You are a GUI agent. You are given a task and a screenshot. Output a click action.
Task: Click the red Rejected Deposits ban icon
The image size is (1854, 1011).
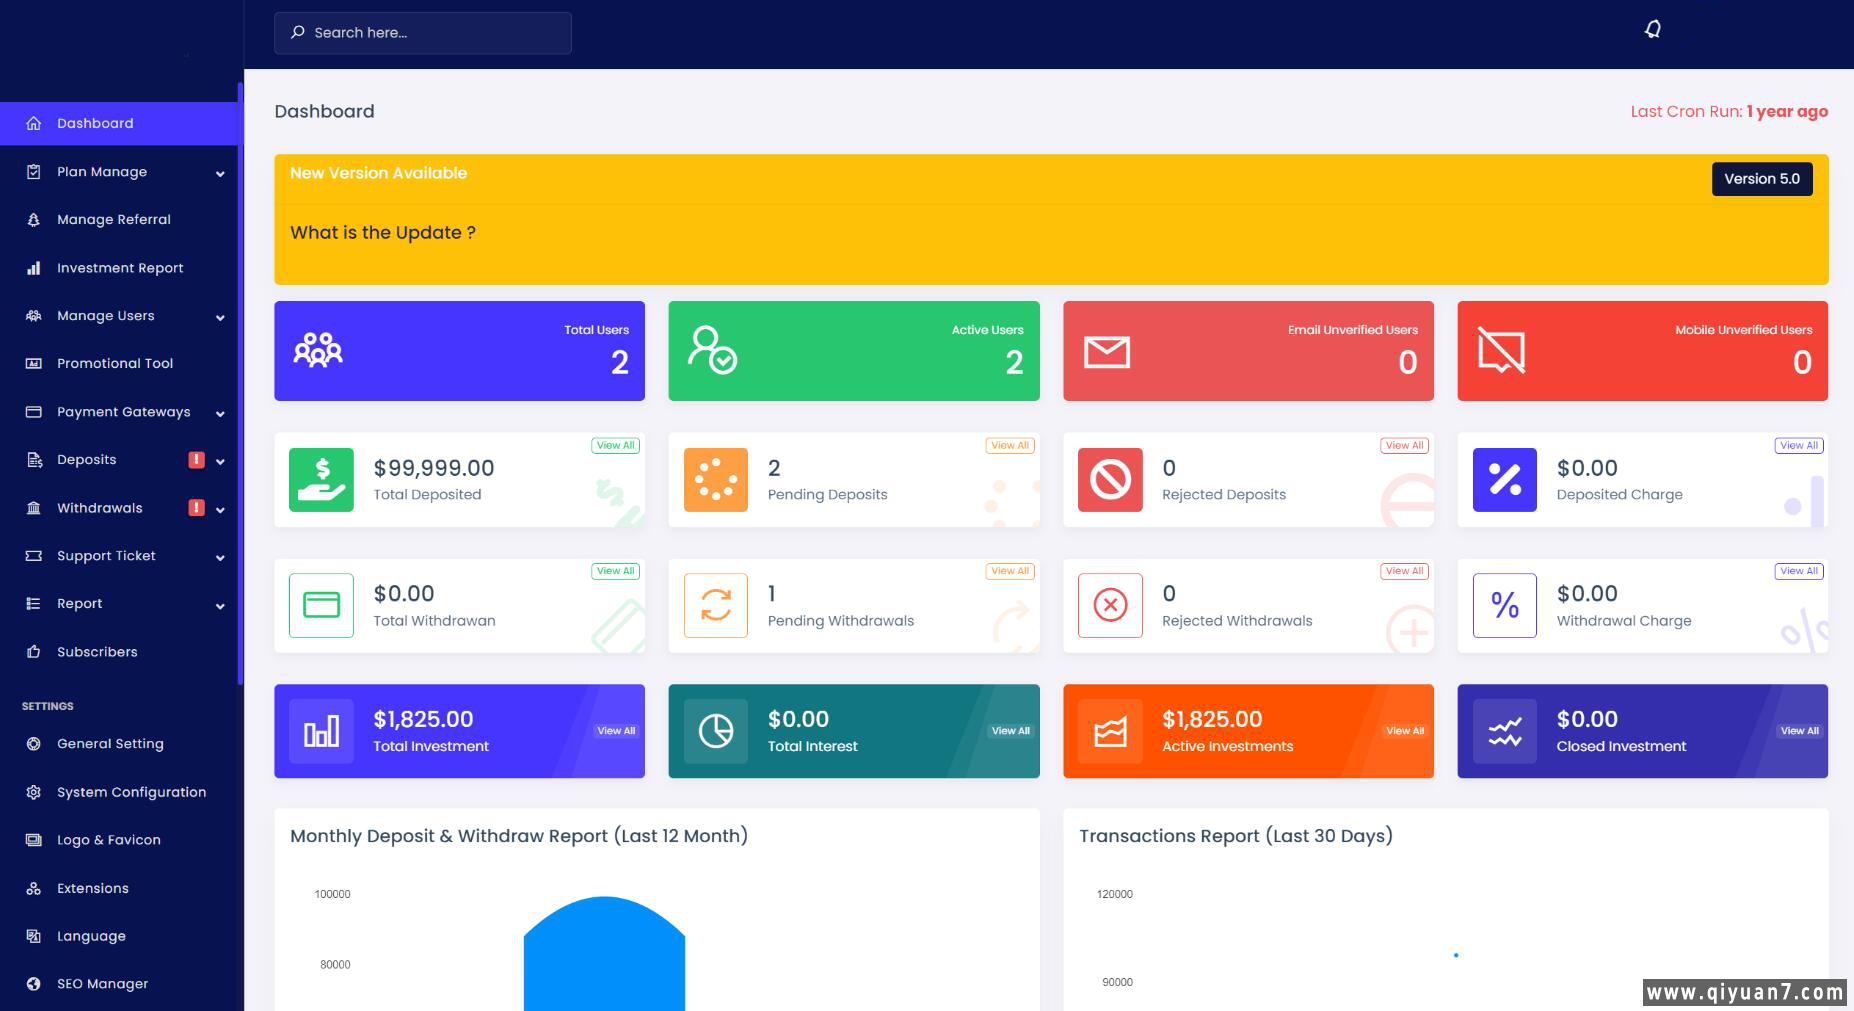pos(1110,480)
